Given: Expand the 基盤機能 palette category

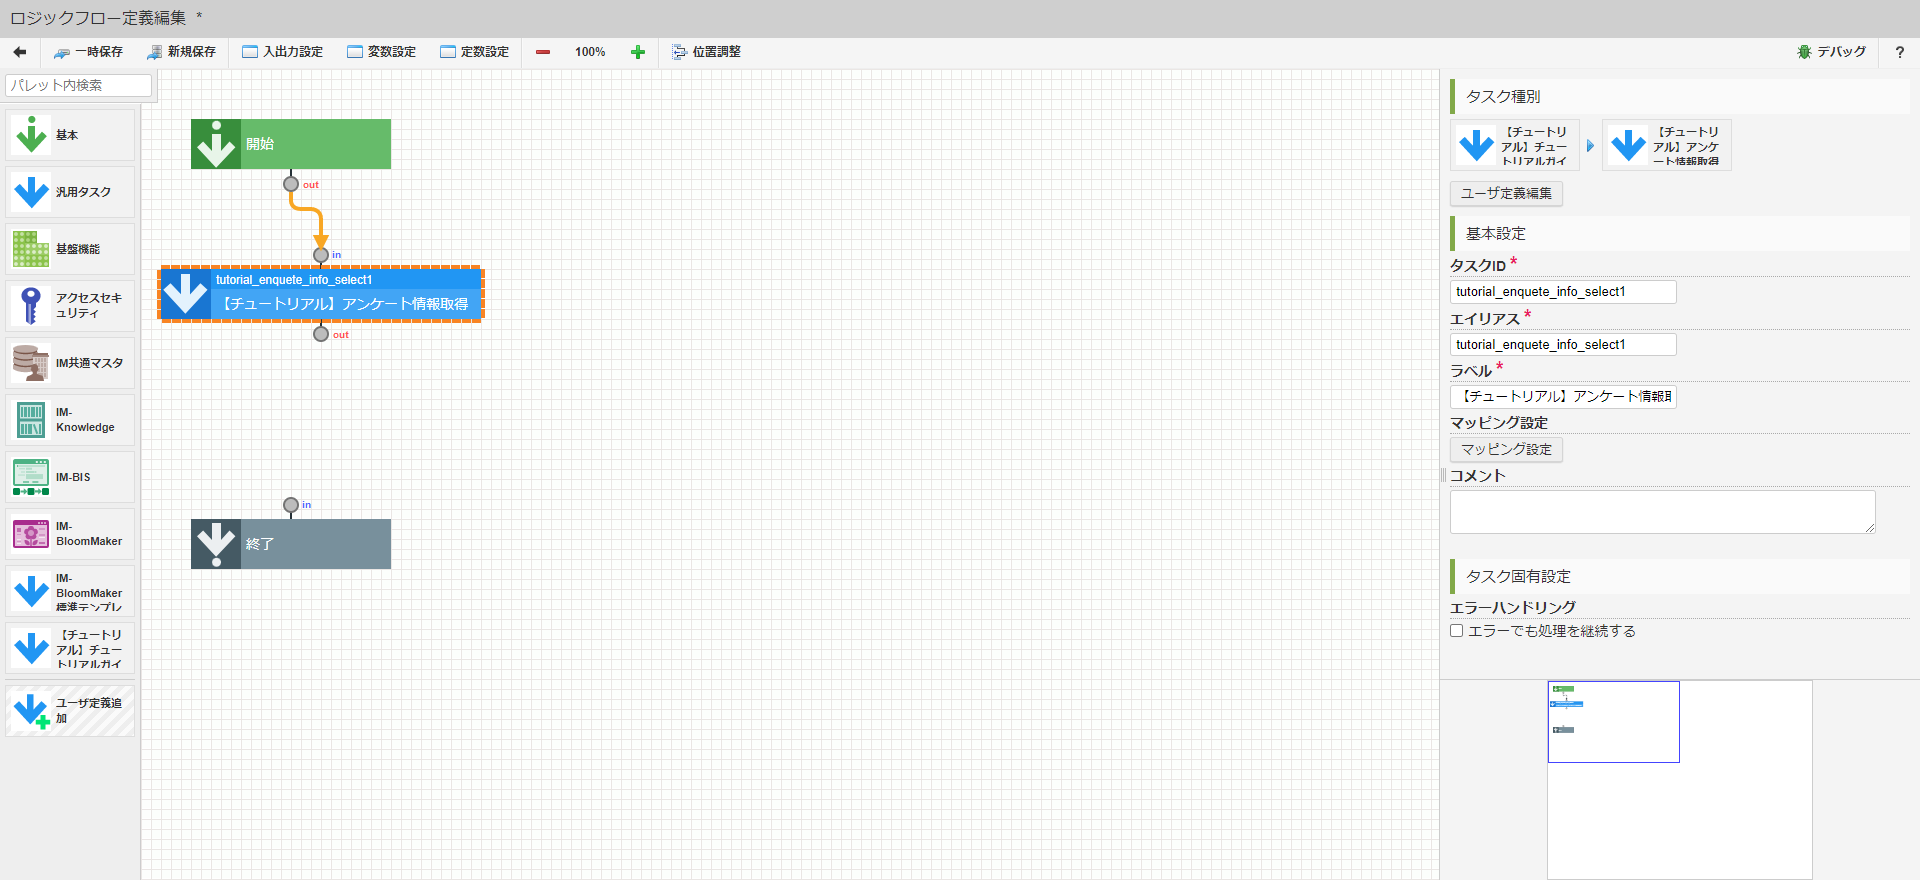Looking at the screenshot, I should click(70, 249).
